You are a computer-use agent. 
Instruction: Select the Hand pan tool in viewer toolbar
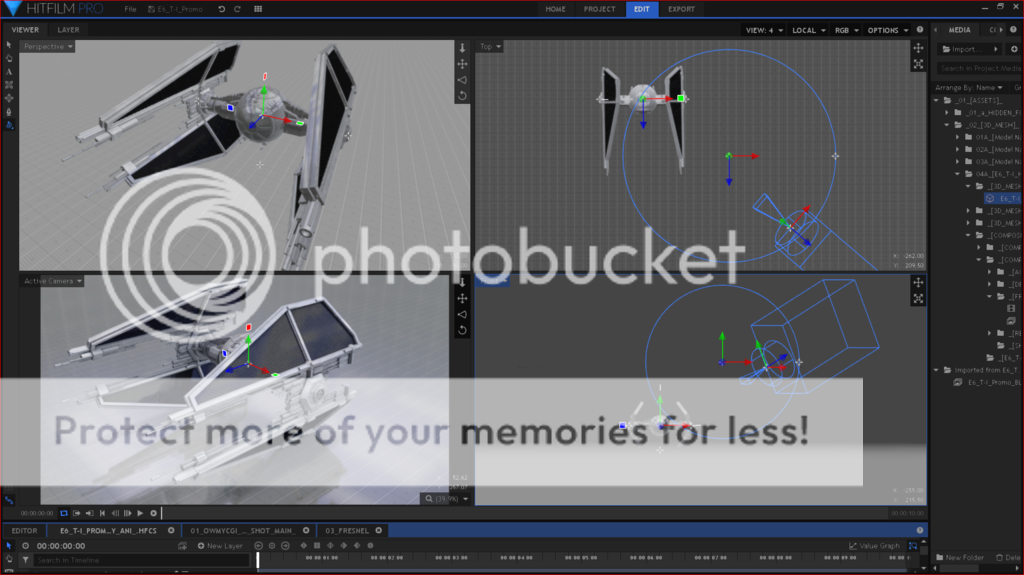tap(8, 58)
